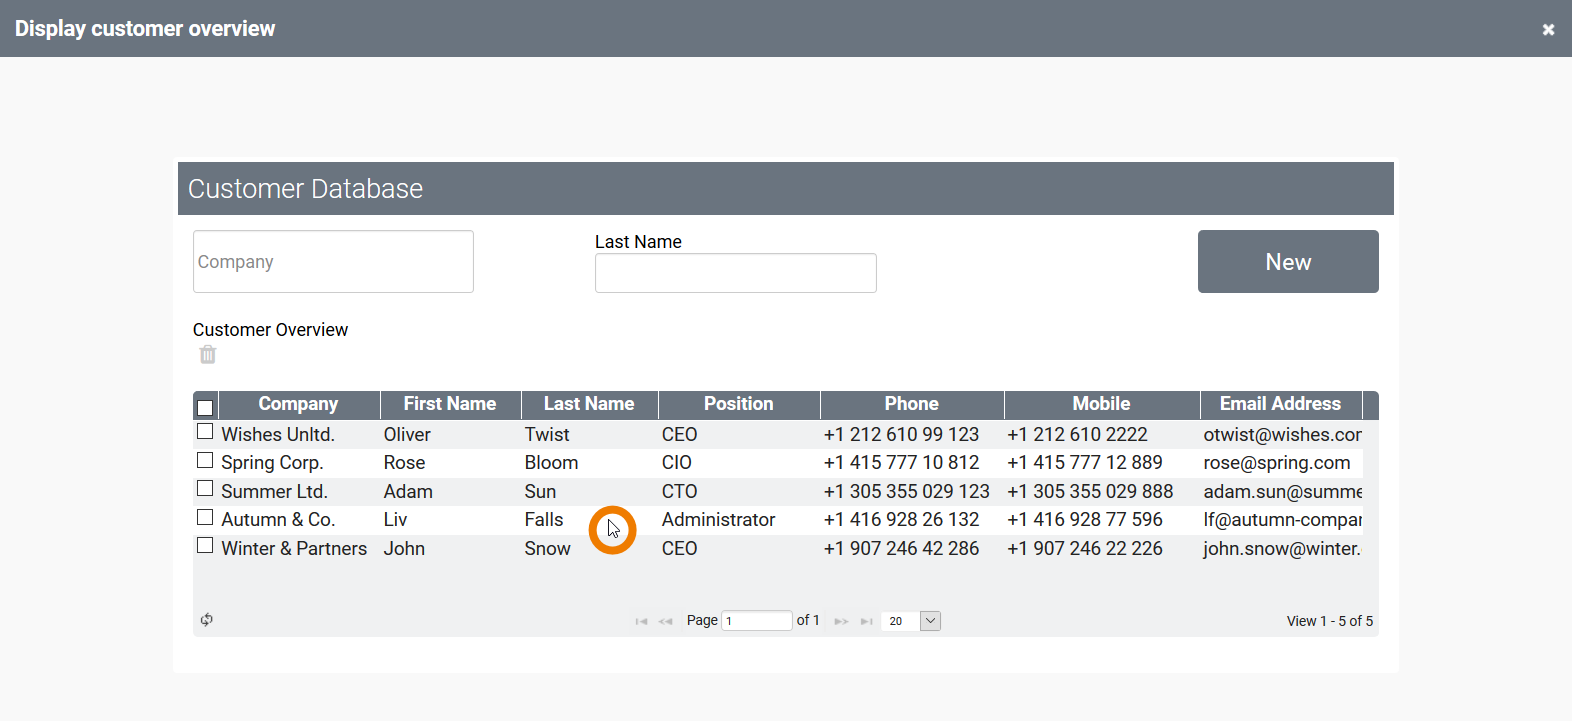Click the CIO position cell
Screen dimensions: 1572x721
pos(739,463)
